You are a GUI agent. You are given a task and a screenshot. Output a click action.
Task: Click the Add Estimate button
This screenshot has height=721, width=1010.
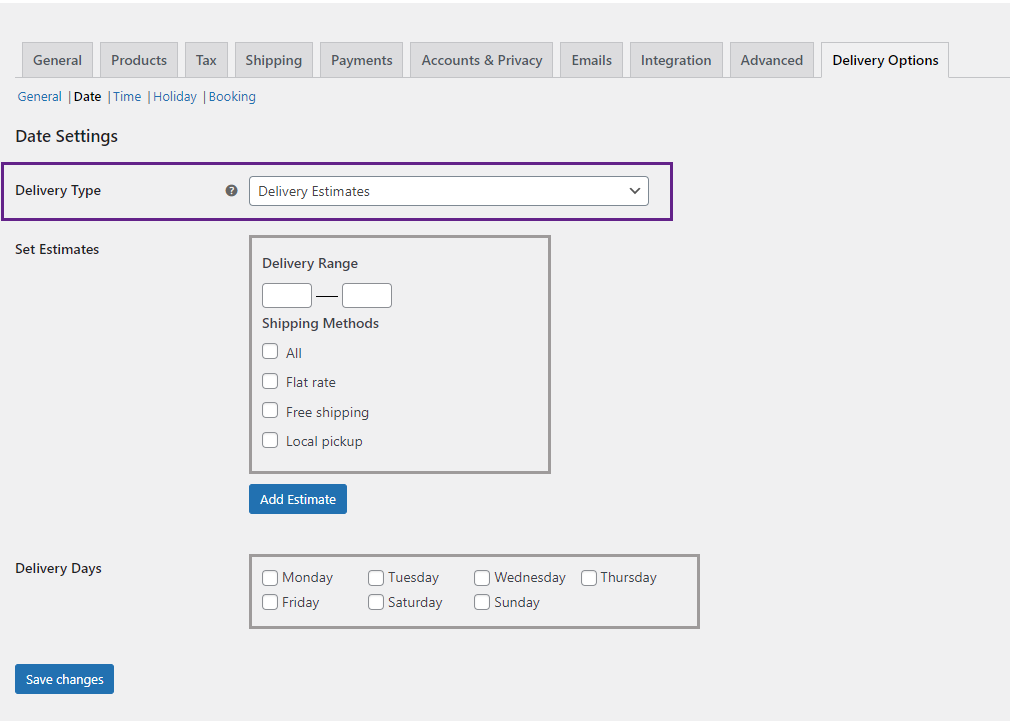[x=298, y=499]
